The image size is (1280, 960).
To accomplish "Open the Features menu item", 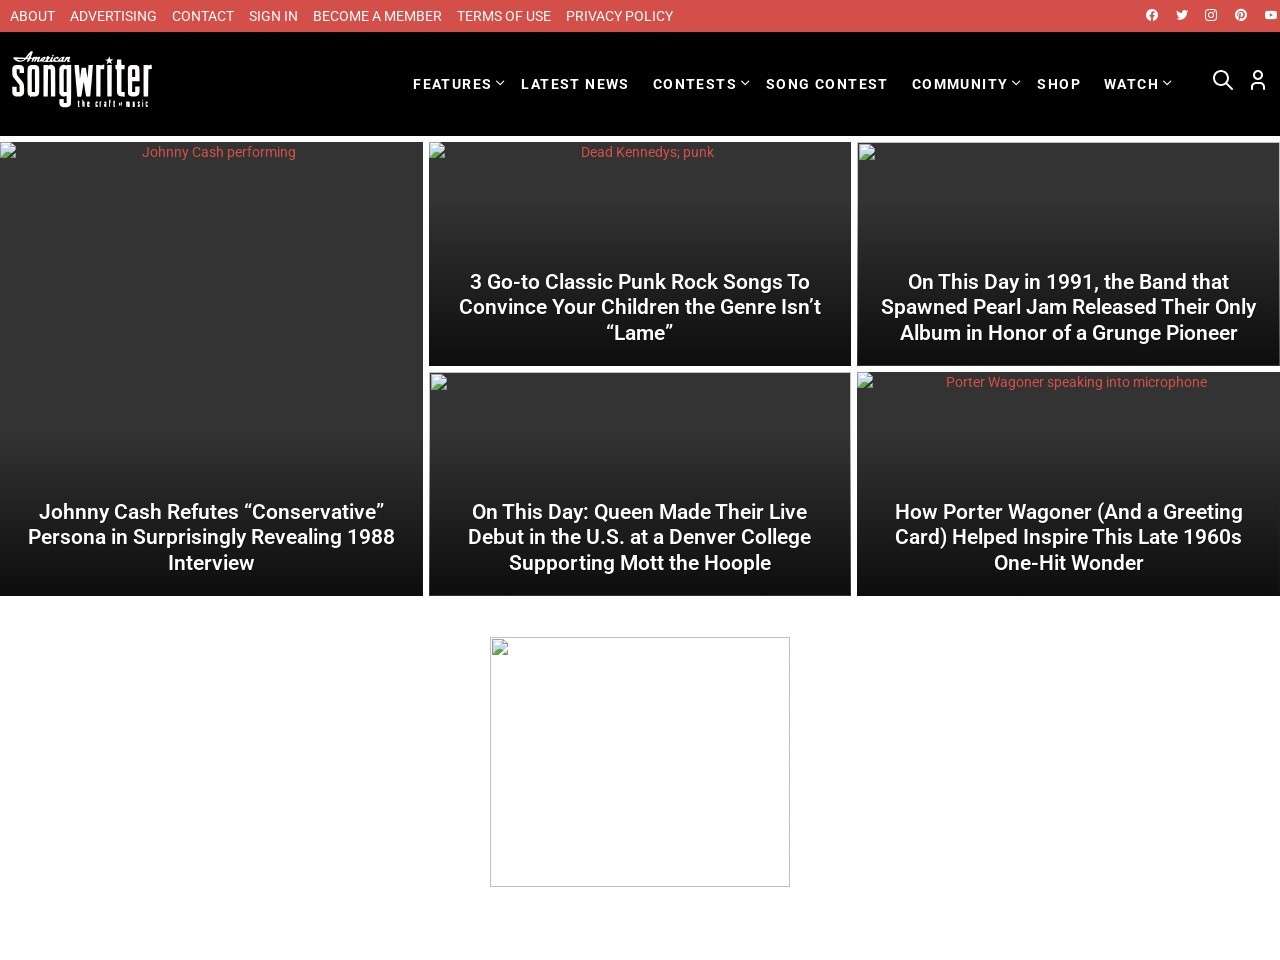I will click(x=452, y=84).
